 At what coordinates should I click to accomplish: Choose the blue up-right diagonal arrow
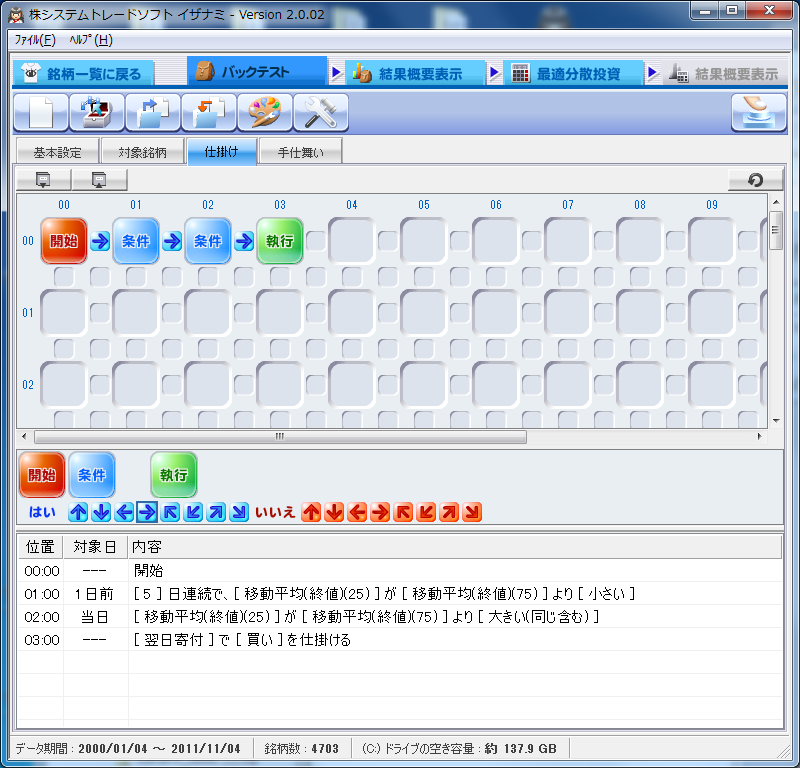(x=216, y=512)
